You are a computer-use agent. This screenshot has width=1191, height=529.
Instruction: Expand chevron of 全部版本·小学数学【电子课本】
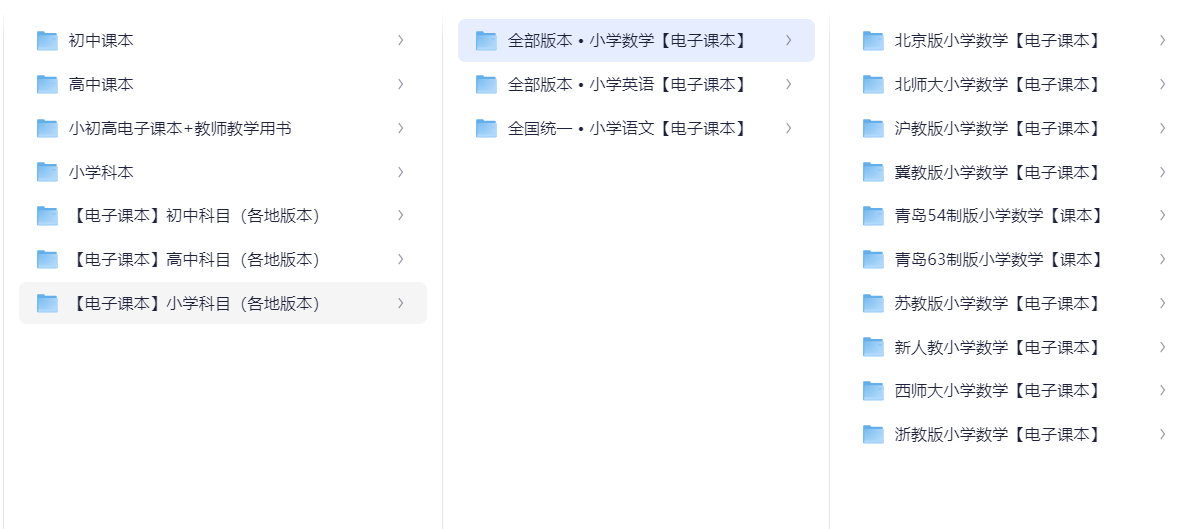coord(788,41)
